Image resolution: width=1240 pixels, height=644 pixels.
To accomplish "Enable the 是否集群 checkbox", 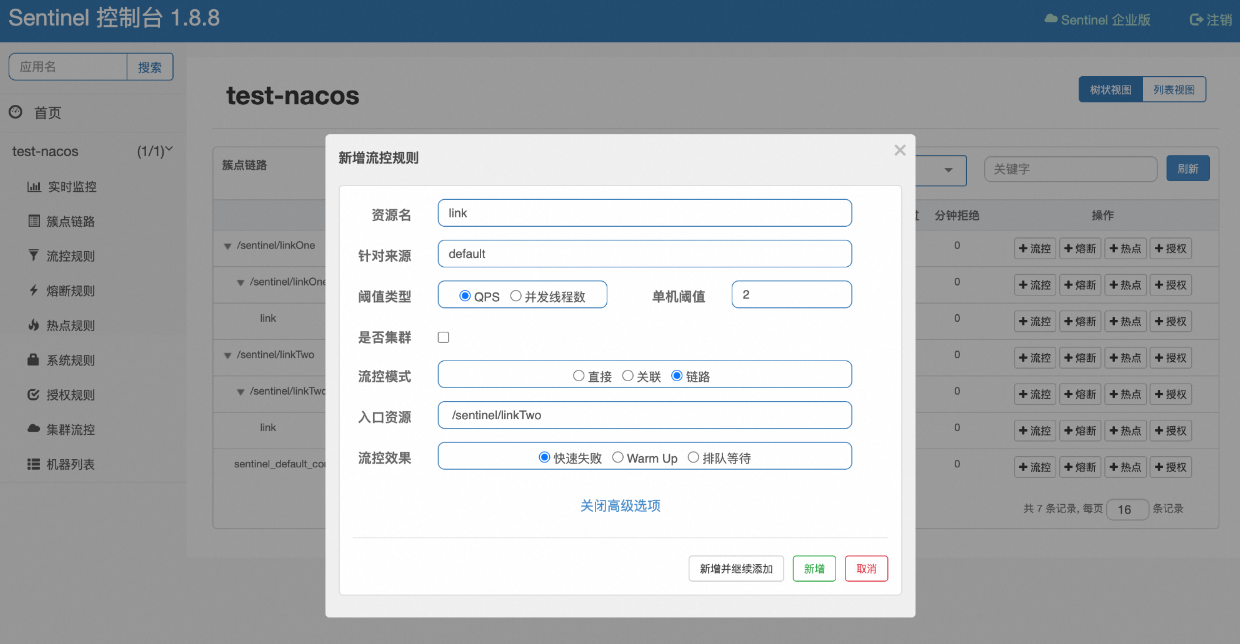I will pos(444,338).
